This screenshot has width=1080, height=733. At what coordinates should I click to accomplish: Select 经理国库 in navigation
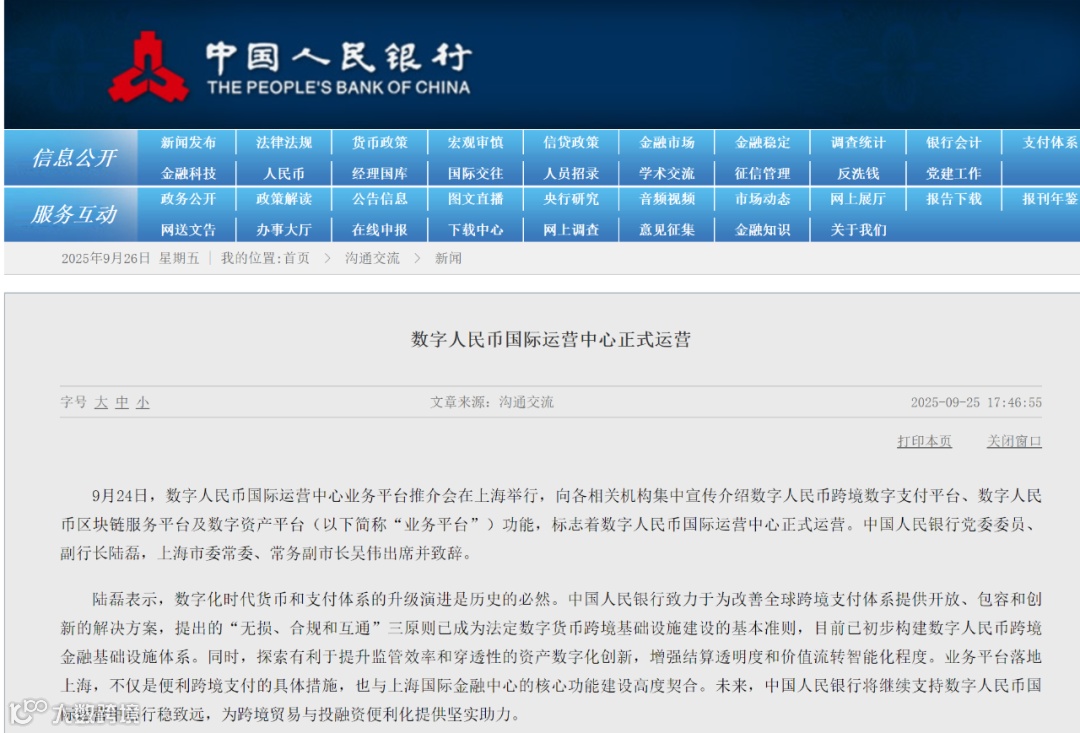pyautogui.click(x=380, y=174)
